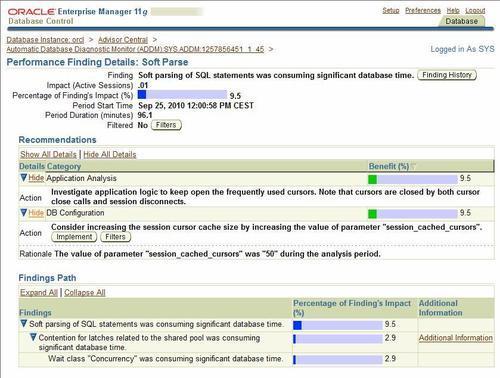This screenshot has width=500, height=378.
Task: Click the Impact (Active Sessions) value .01
Action: coord(143,85)
